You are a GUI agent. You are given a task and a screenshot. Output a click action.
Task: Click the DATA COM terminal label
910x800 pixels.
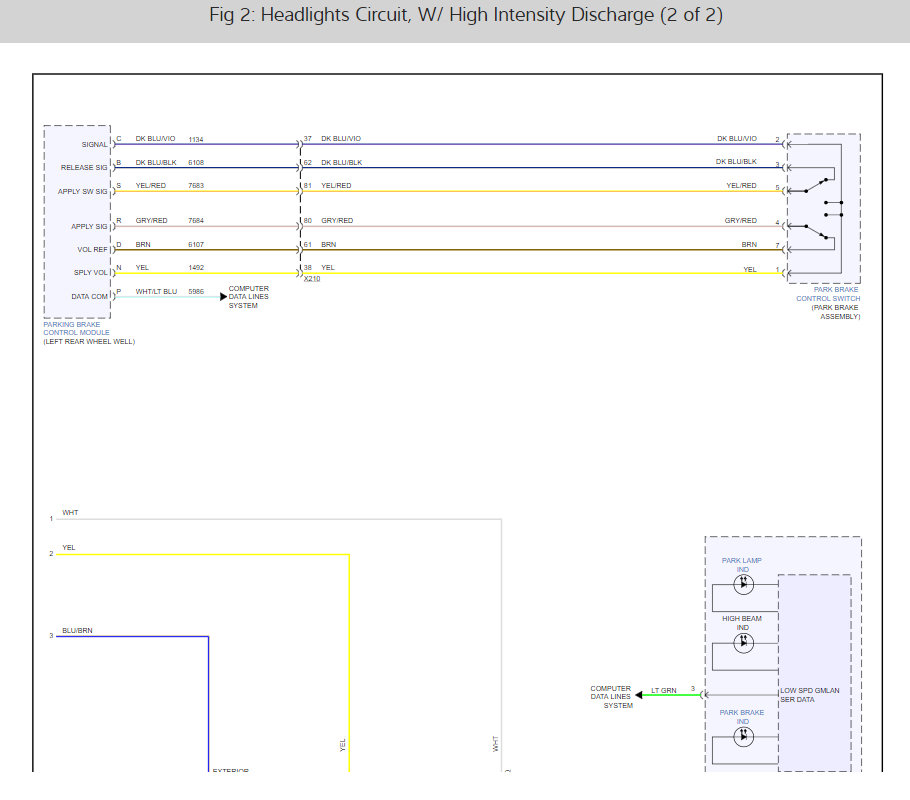point(90,297)
